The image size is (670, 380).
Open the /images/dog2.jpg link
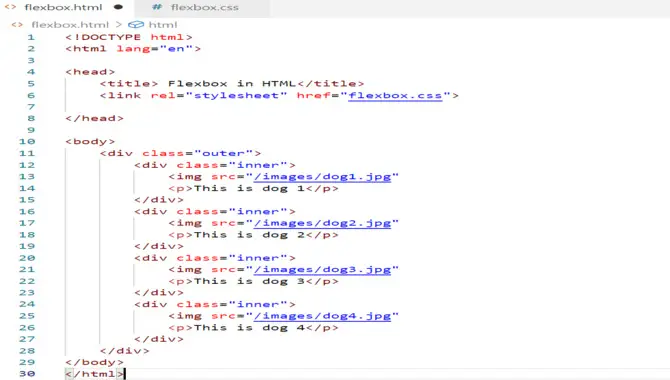[x=322, y=223]
